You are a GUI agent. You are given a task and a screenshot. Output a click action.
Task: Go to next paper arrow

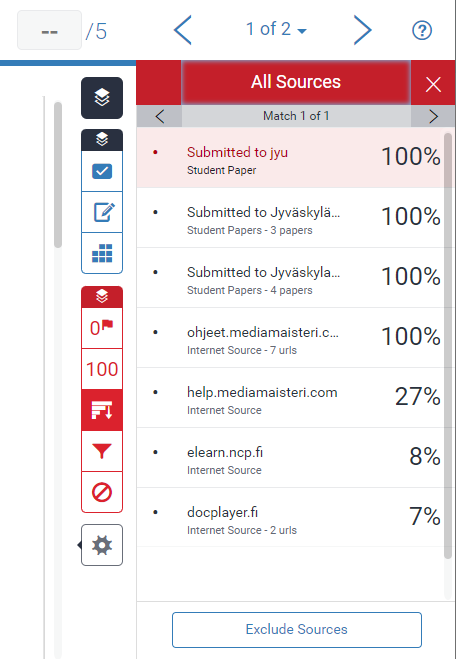362,30
